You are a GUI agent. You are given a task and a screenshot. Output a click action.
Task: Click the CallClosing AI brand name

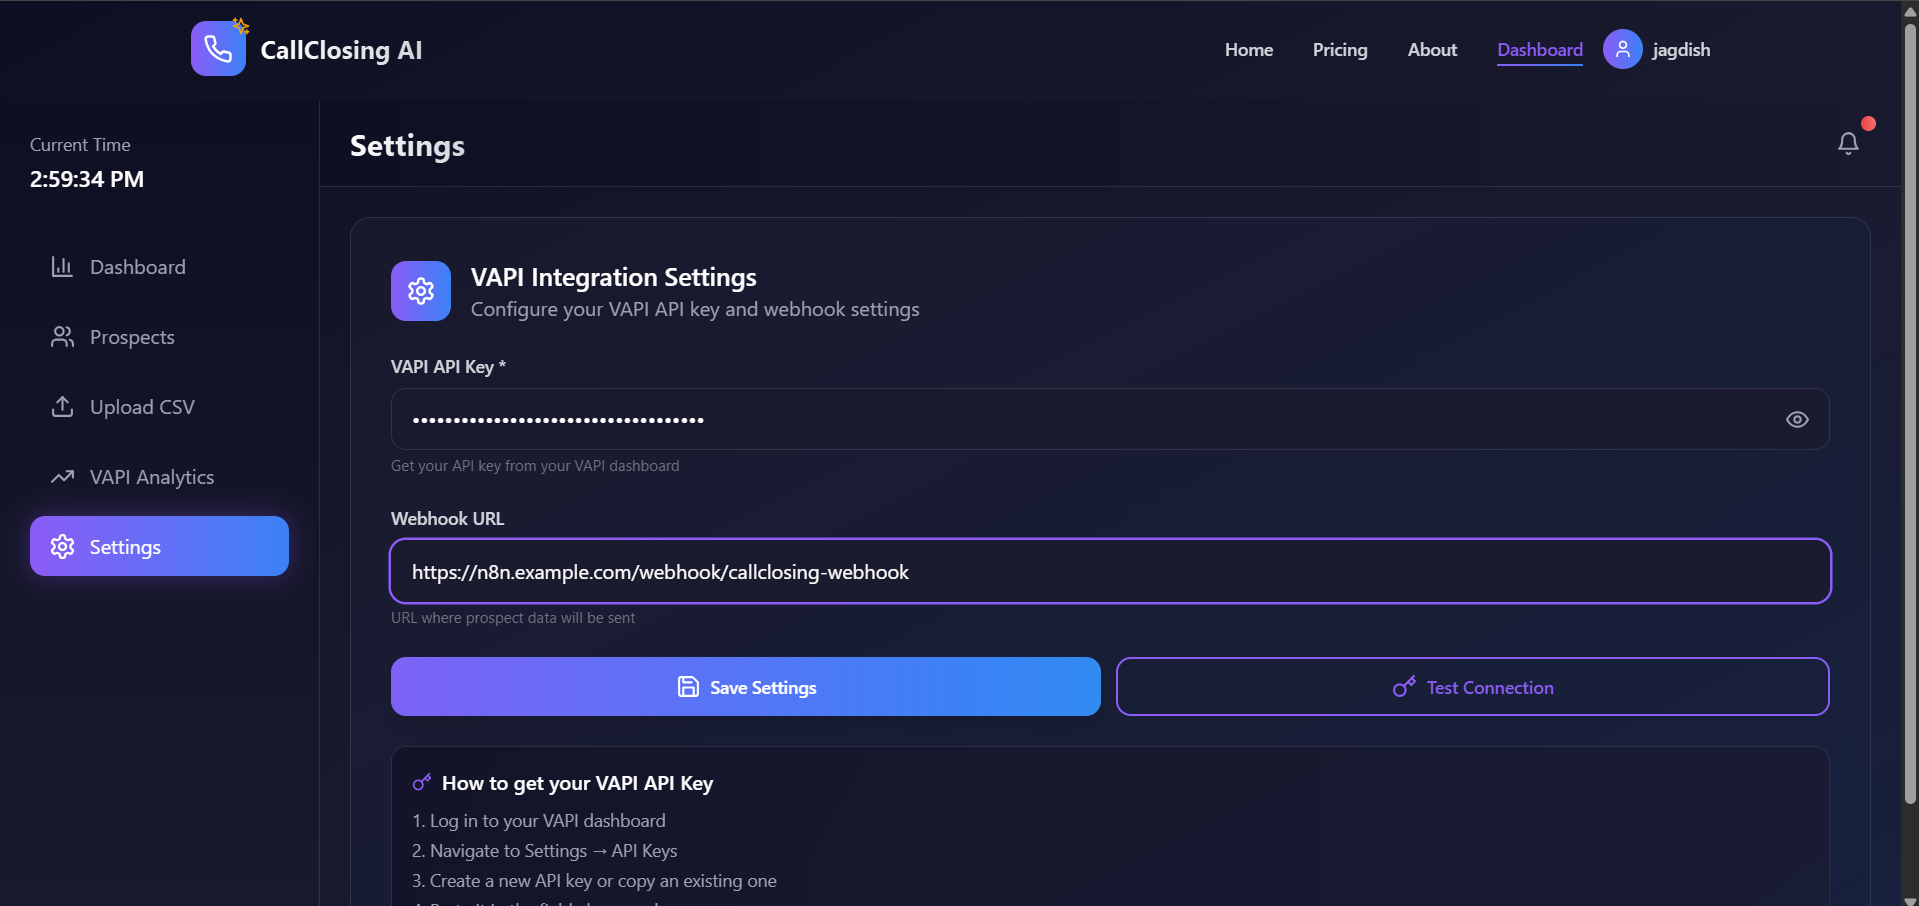pyautogui.click(x=341, y=50)
